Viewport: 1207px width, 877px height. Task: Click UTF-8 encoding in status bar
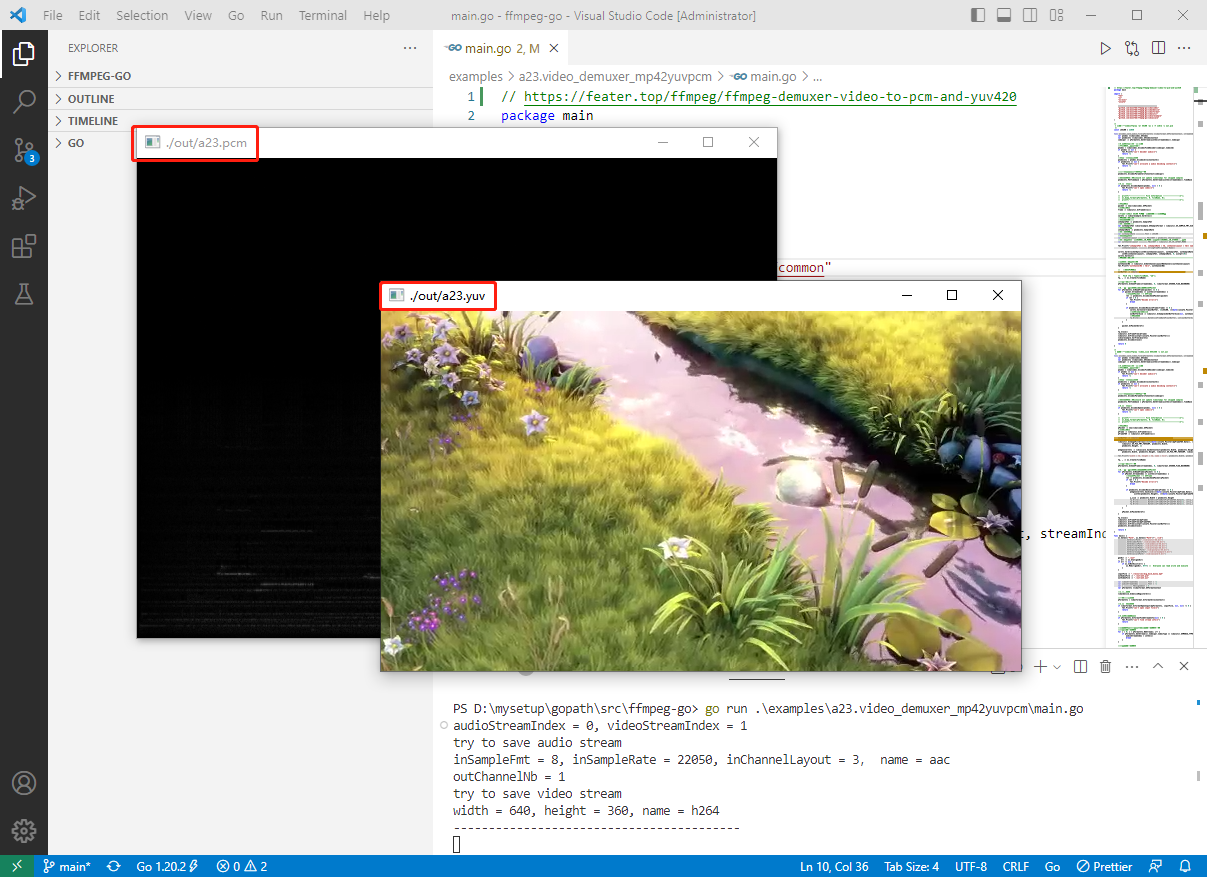coord(971,866)
